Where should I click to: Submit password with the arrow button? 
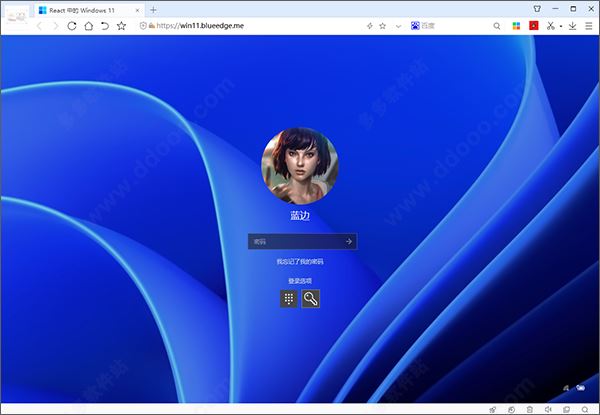(349, 241)
